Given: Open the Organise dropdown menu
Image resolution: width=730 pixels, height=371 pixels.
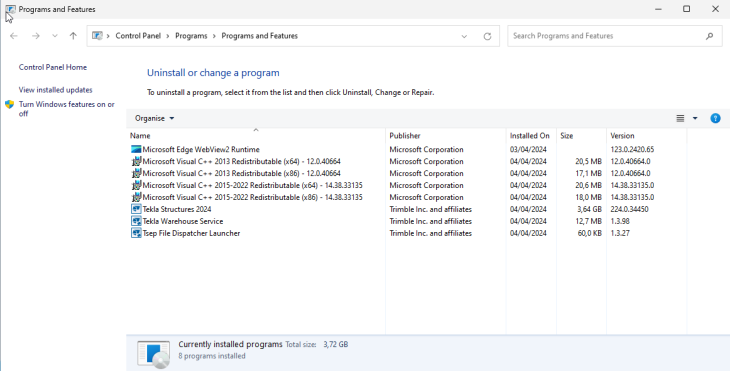Looking at the screenshot, I should tap(154, 118).
